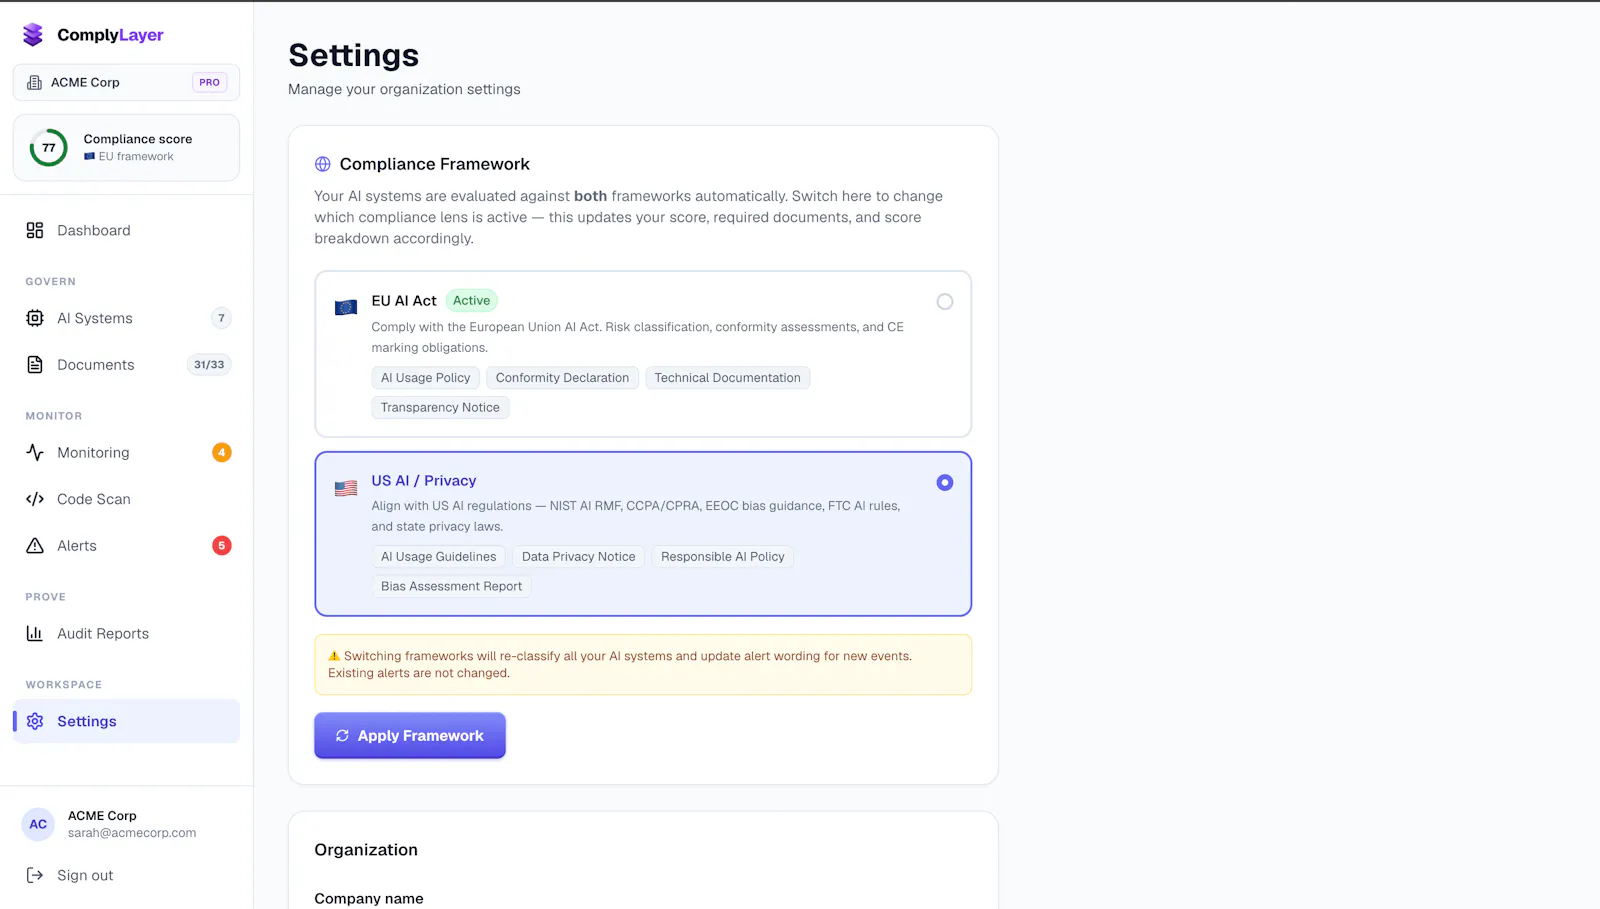Click the Transparency Notice tag

point(440,407)
